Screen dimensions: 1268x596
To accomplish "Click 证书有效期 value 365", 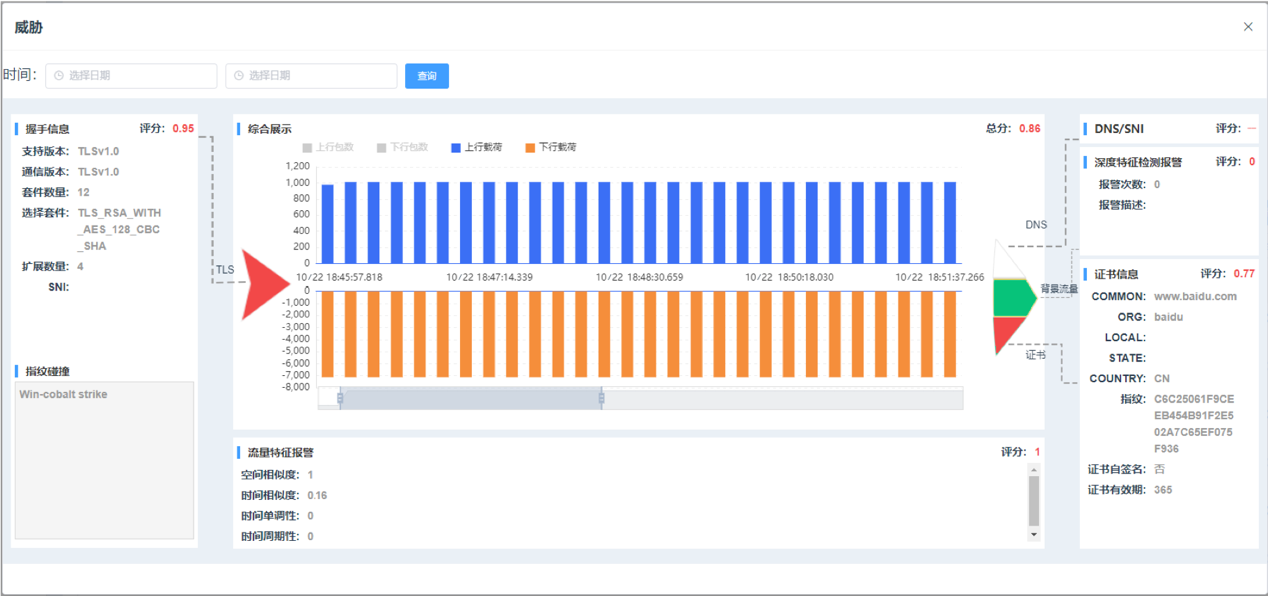I will click(1163, 490).
